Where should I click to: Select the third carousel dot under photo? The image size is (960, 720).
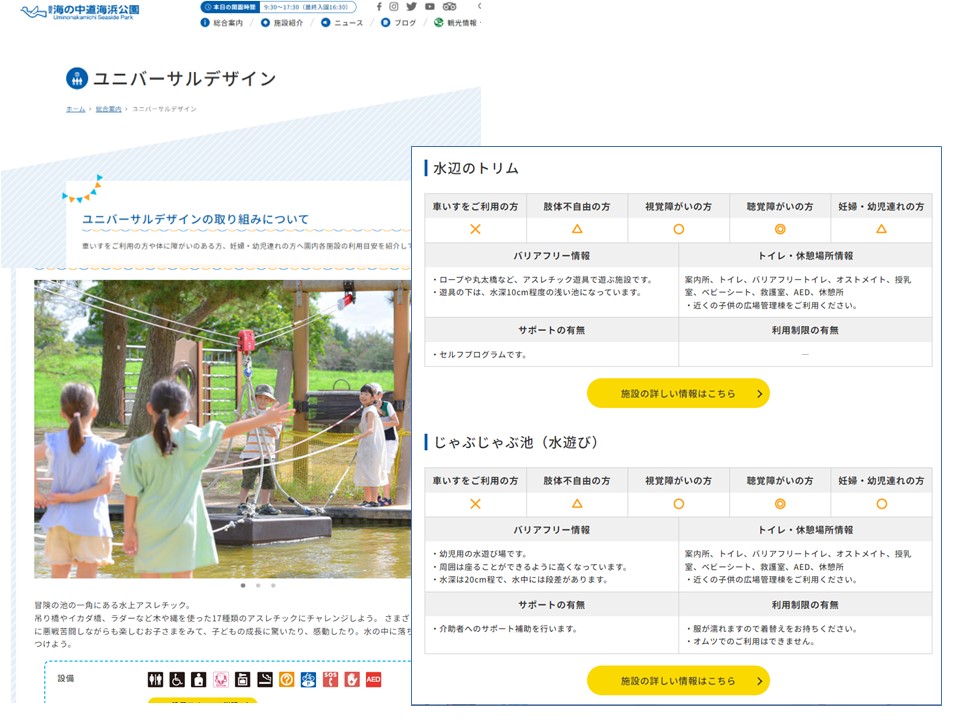273,586
